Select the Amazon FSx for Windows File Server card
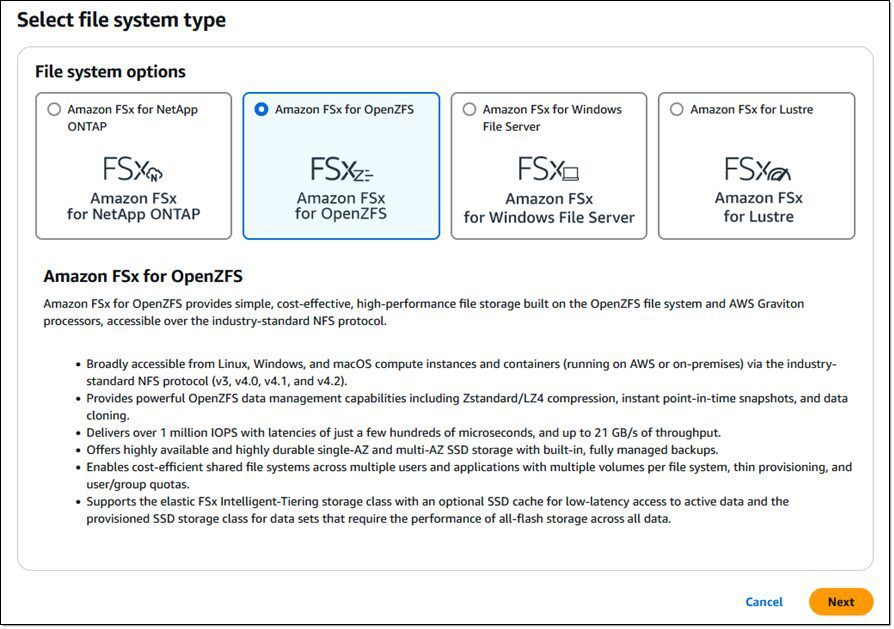Screen dimensions: 894x629 549,165
